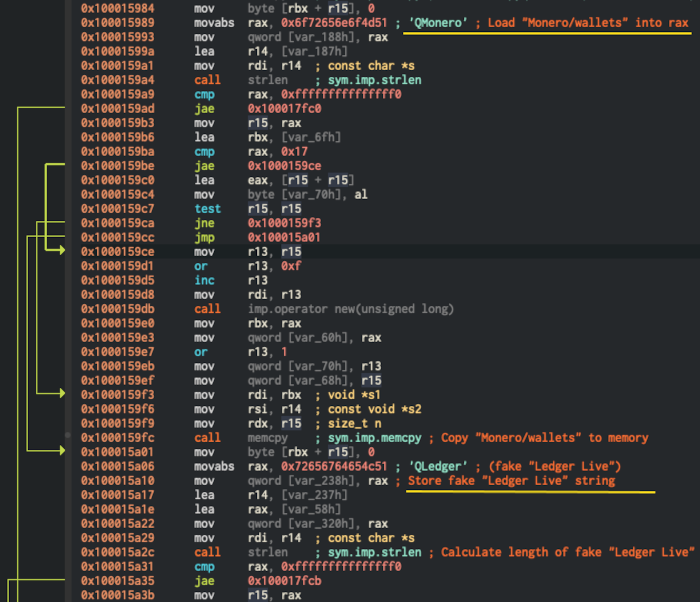Open strlen call at 0x100015a2c

tap(268, 552)
